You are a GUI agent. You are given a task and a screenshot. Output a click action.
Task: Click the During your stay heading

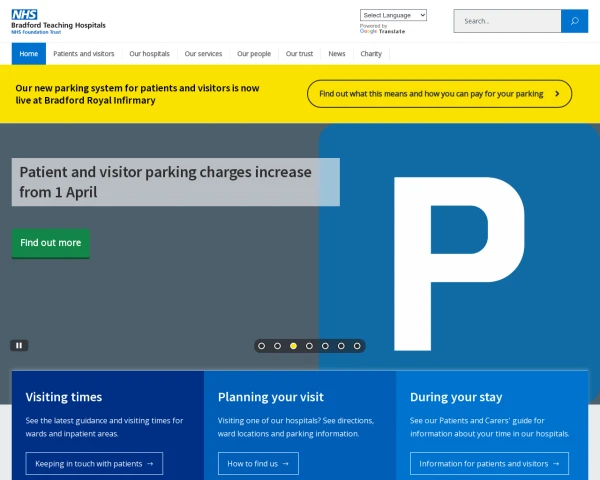[x=456, y=397]
